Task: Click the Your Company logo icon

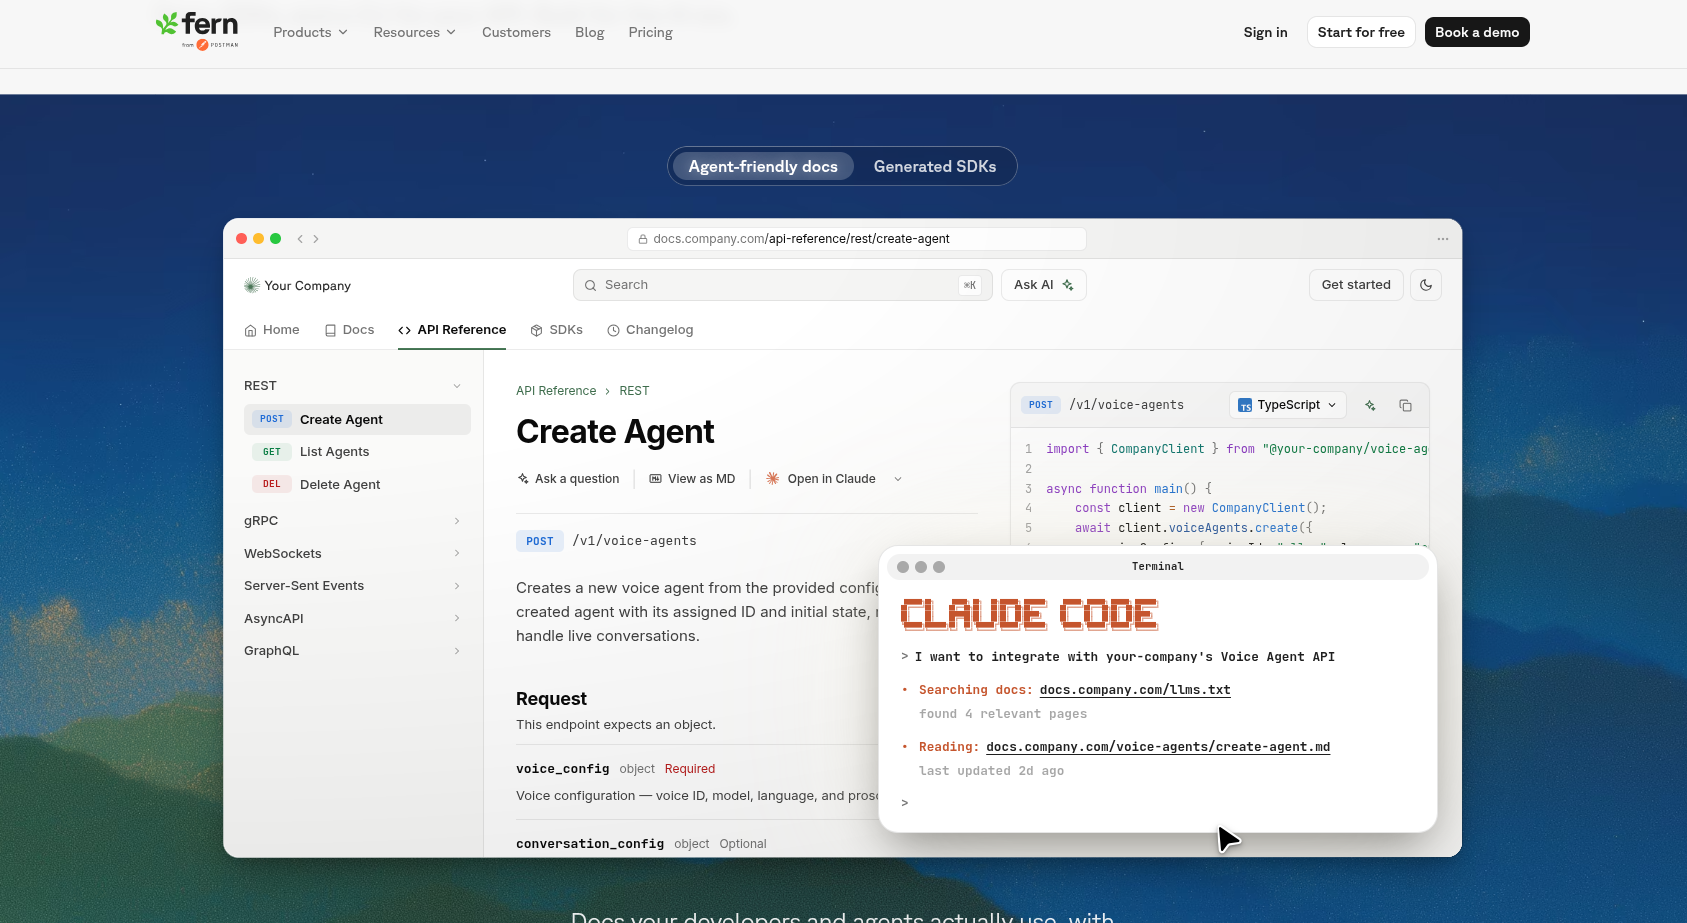Action: (252, 286)
